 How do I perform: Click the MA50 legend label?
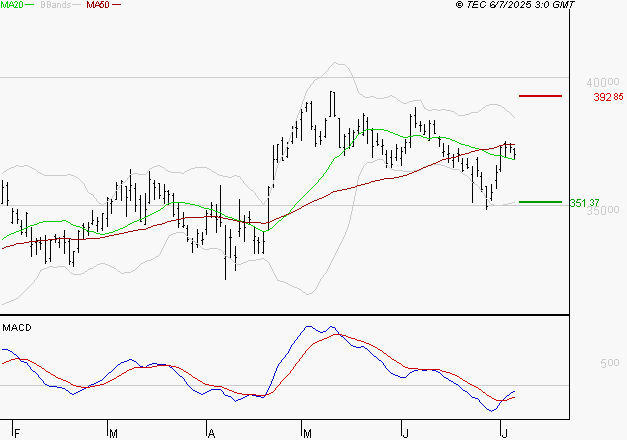[98, 5]
